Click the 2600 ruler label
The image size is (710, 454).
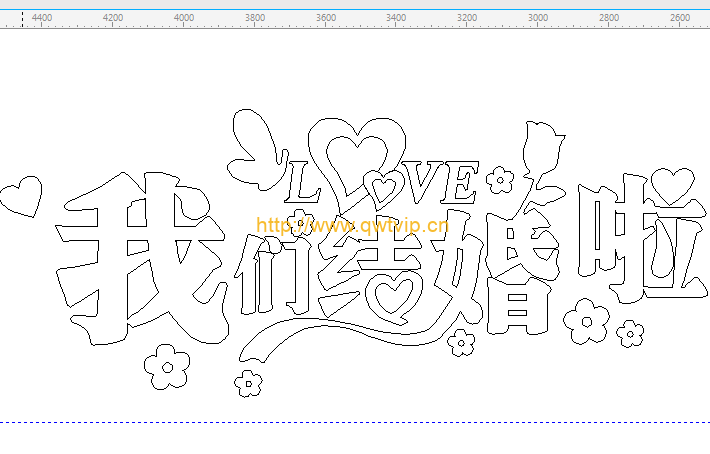[680, 18]
